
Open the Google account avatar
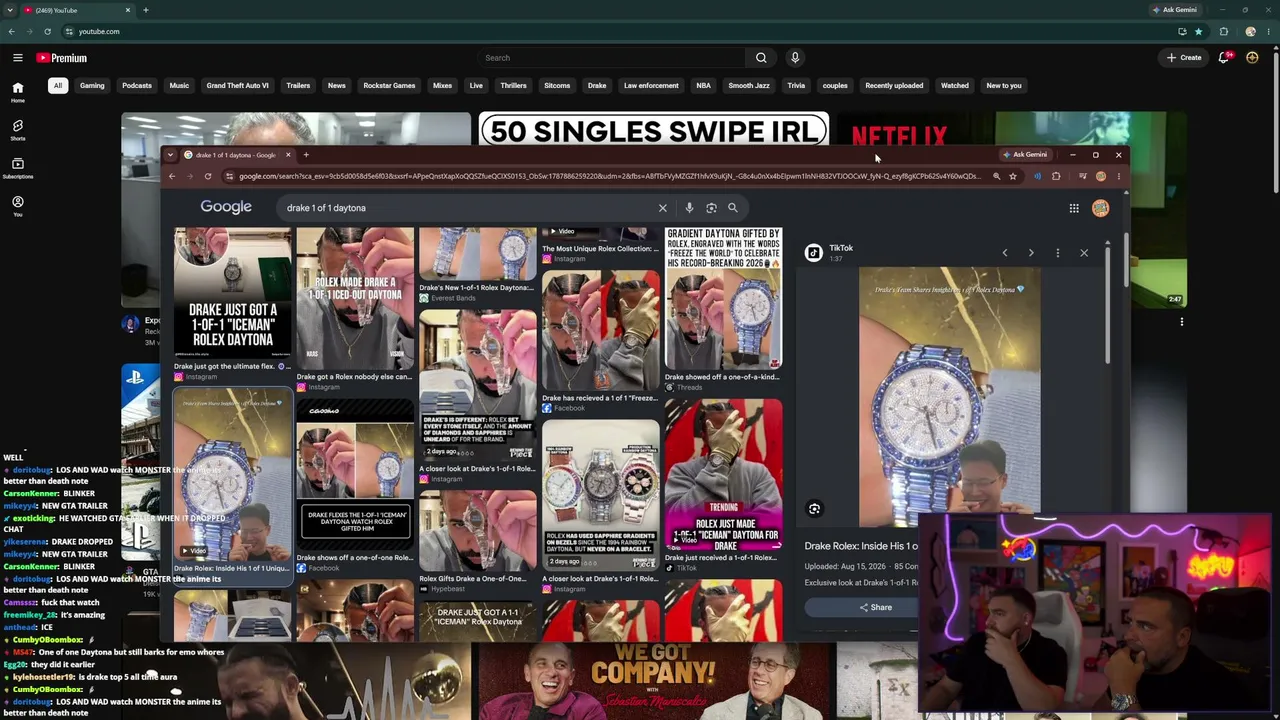(1101, 208)
